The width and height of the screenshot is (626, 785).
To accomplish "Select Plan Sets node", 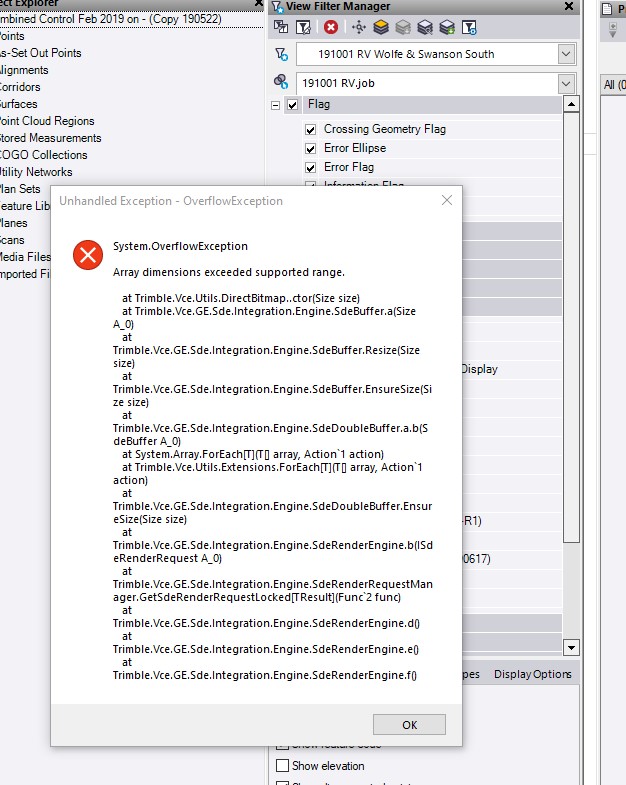I will point(20,189).
